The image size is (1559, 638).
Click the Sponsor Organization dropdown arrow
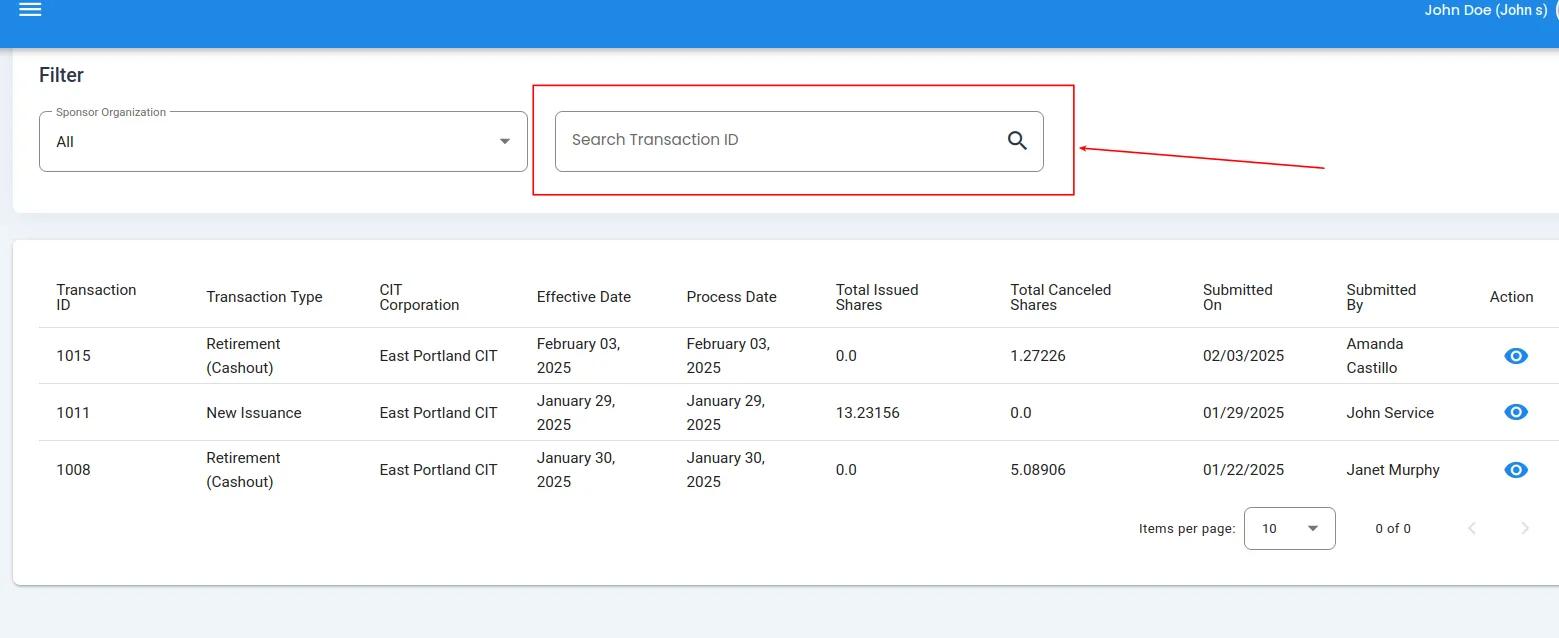505,142
